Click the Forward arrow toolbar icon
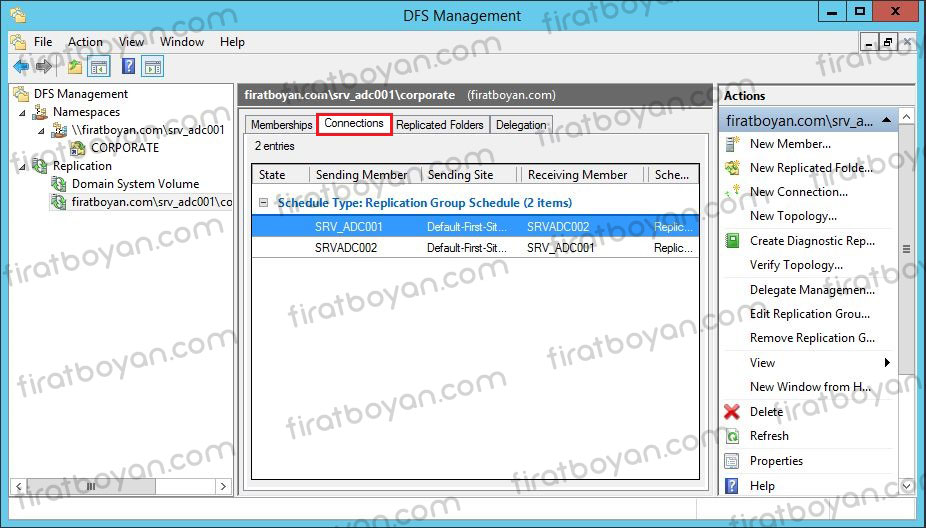926x528 pixels. 44,67
